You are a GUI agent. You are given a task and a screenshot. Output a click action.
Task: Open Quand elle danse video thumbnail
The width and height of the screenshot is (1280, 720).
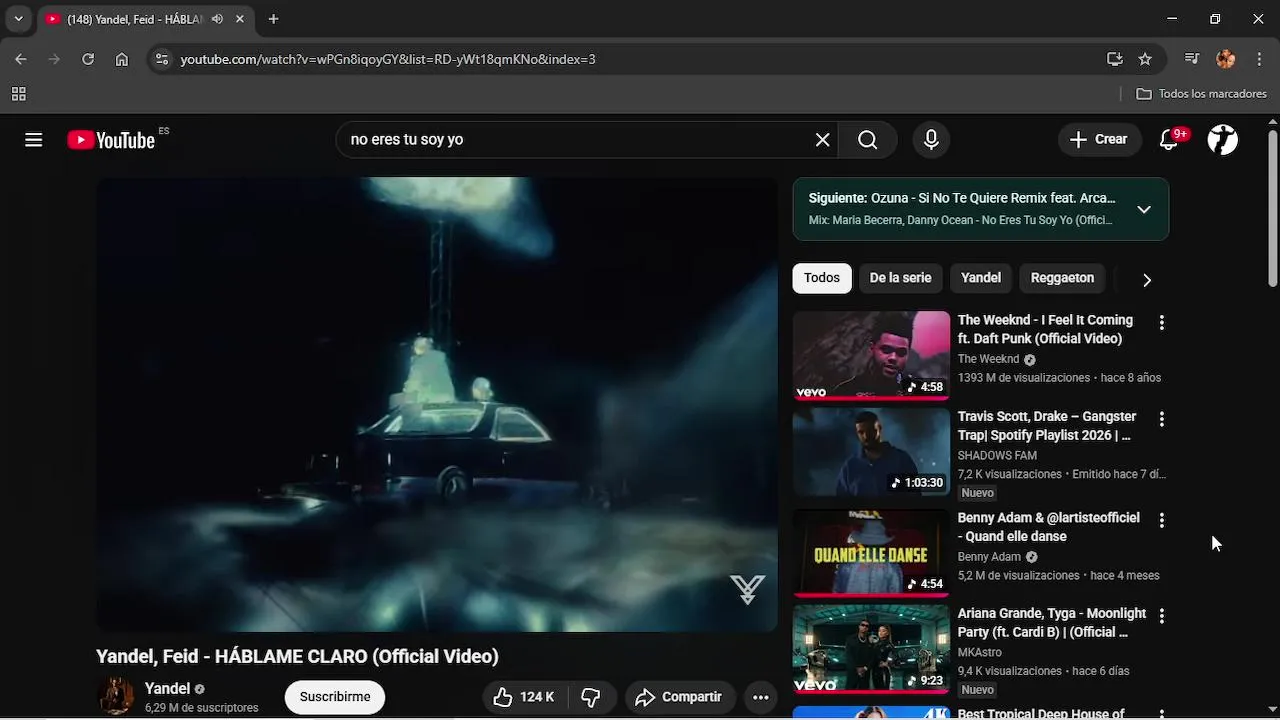point(871,552)
